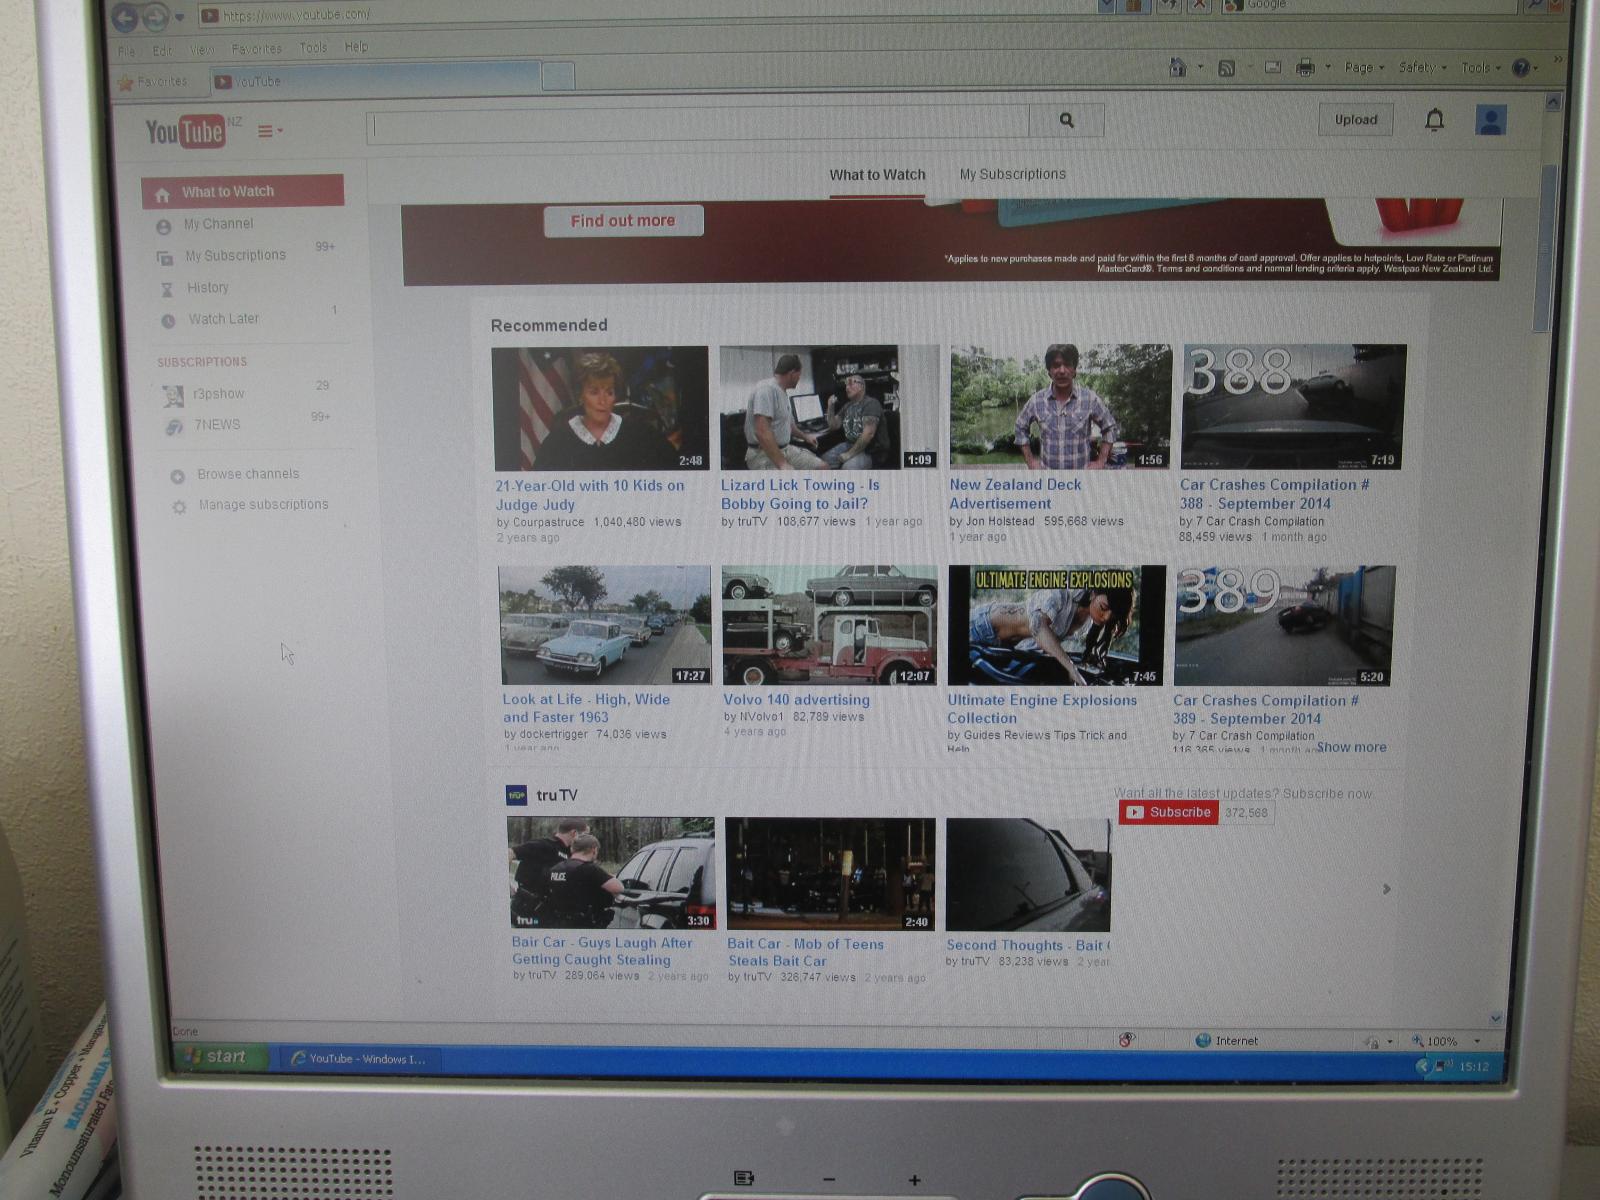Click the red Subscribe button for truTV
The height and width of the screenshot is (1200, 1600).
(1168, 813)
